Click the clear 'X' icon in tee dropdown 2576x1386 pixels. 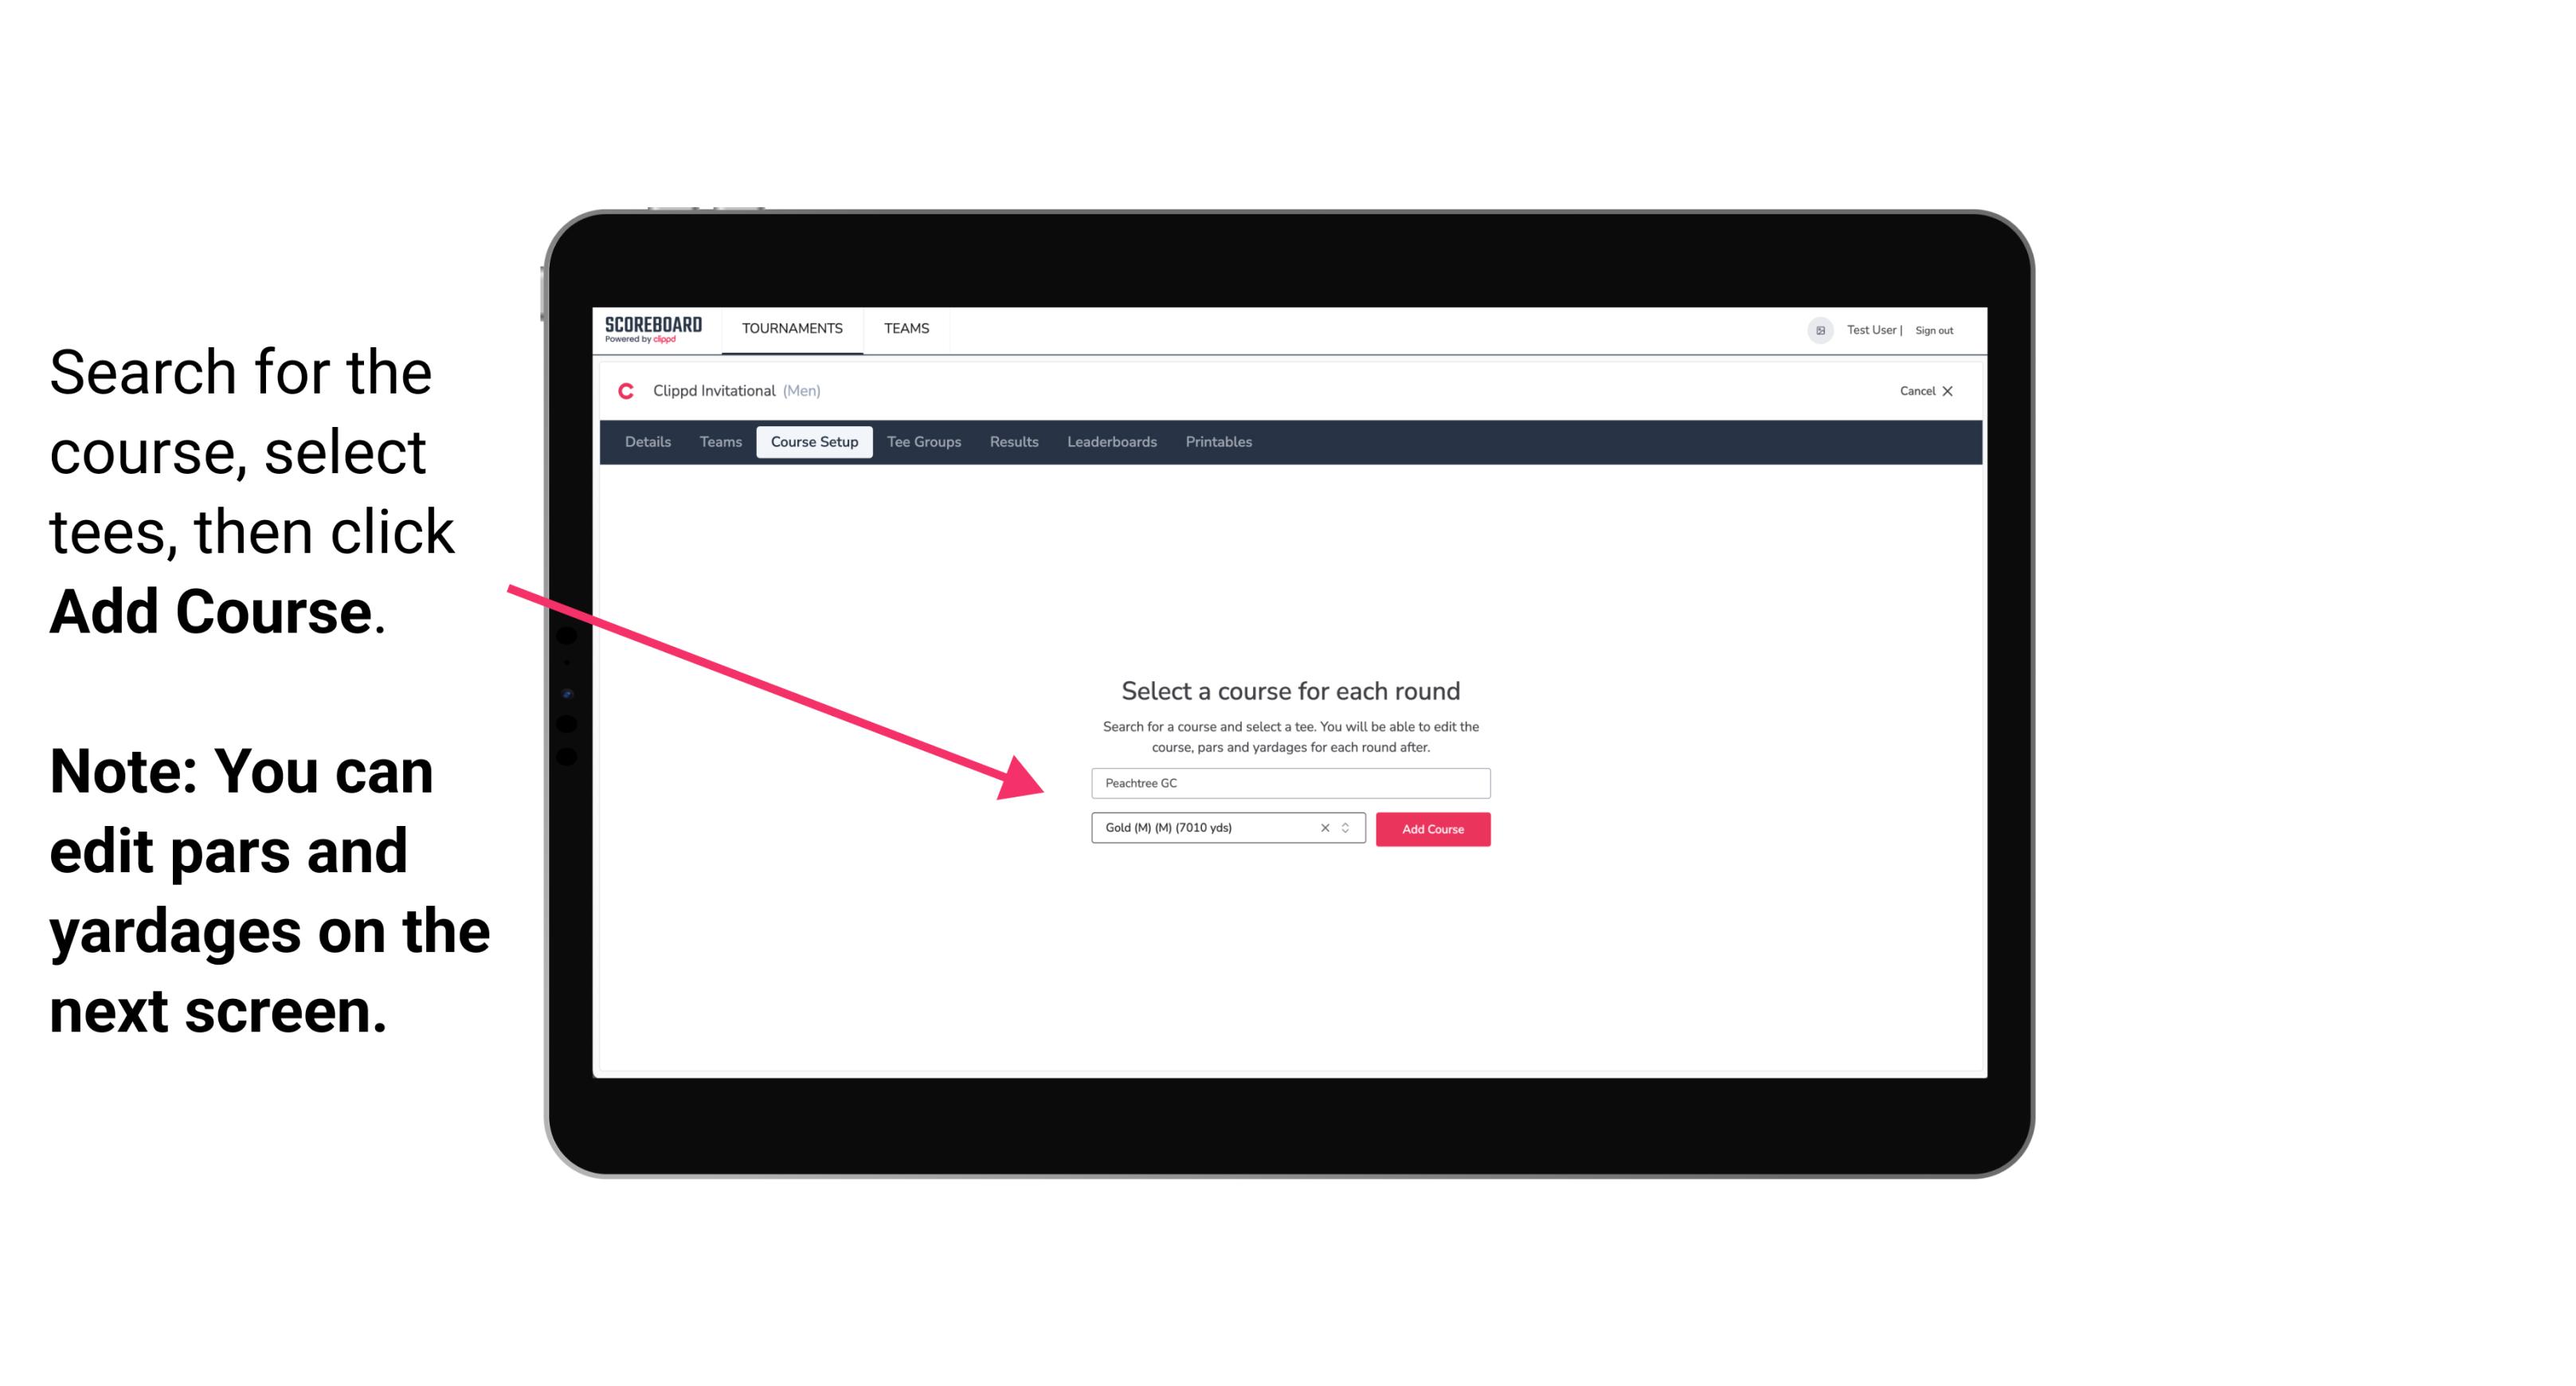pyautogui.click(x=1324, y=829)
